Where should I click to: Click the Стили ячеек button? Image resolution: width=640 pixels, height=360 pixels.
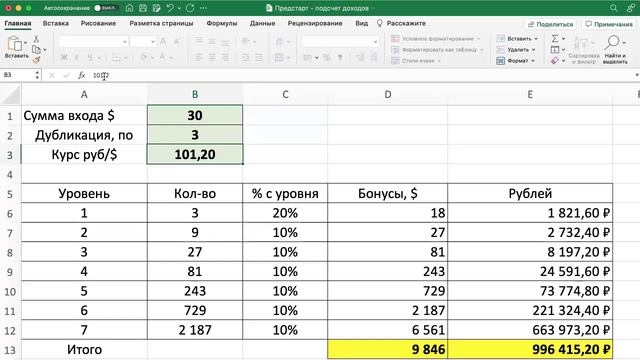click(416, 61)
